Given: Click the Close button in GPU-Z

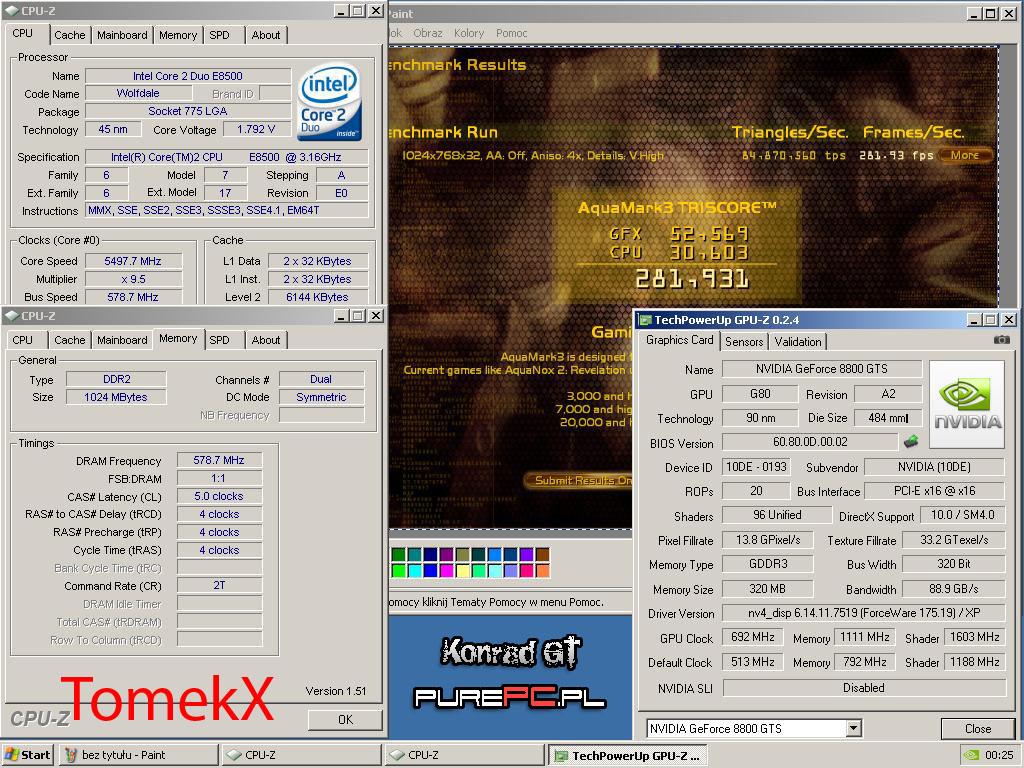Looking at the screenshot, I should tap(978, 728).
